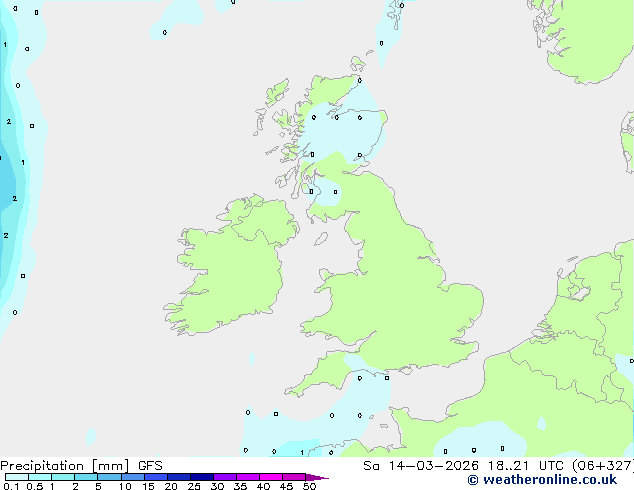This screenshot has width=634, height=490.
Task: Pick the 30–35 mm purple legend swatch
Action: pyautogui.click(x=224, y=477)
